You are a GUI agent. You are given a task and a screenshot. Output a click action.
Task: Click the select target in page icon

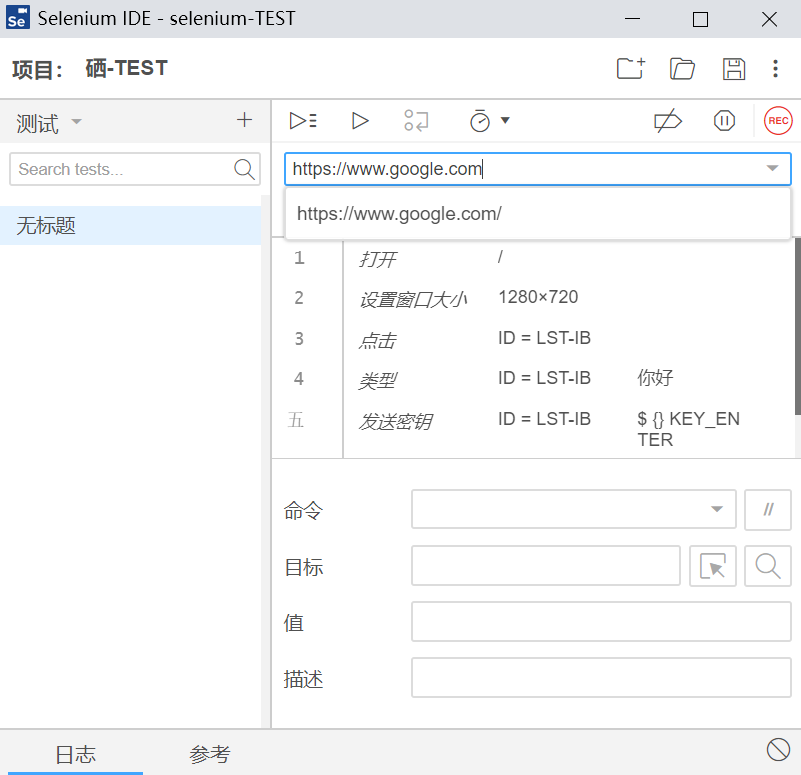click(x=713, y=566)
